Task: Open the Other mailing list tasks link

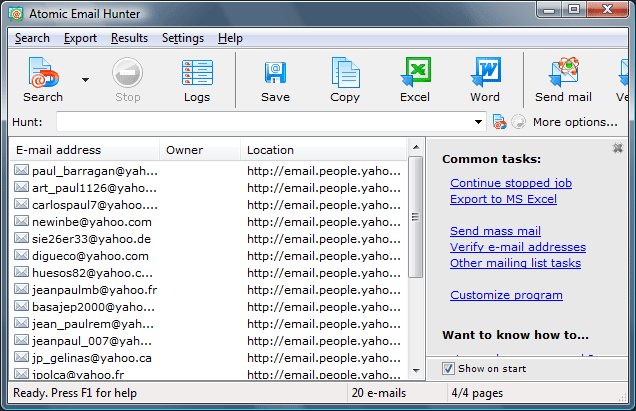Action: [516, 263]
